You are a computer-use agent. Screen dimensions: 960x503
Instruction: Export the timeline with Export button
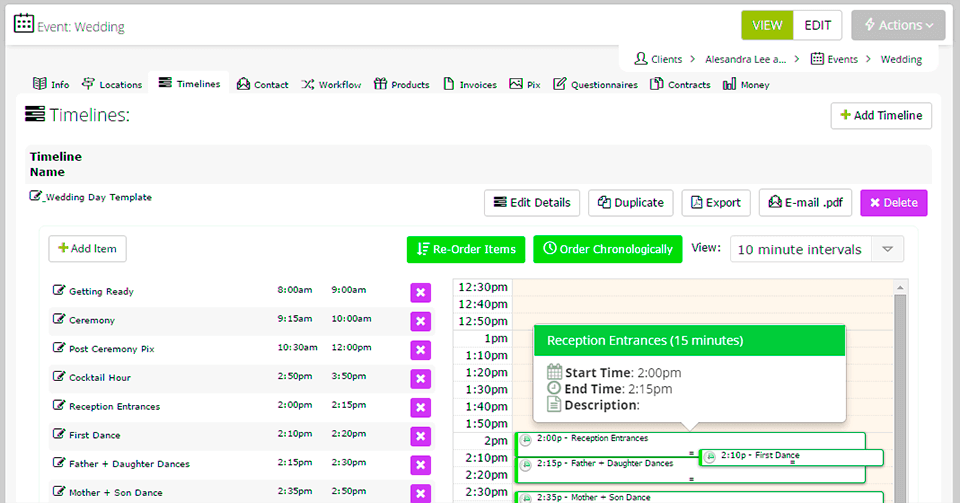[715, 203]
